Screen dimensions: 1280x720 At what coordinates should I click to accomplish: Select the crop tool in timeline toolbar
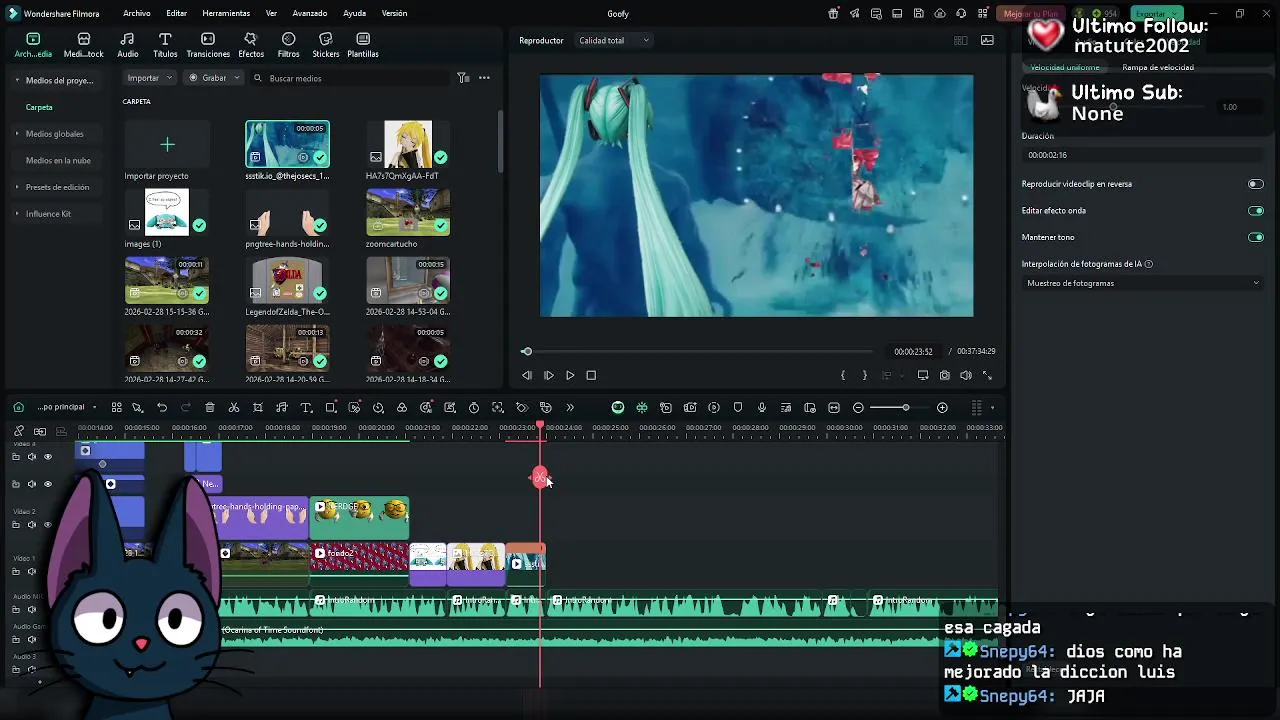pyautogui.click(x=258, y=407)
